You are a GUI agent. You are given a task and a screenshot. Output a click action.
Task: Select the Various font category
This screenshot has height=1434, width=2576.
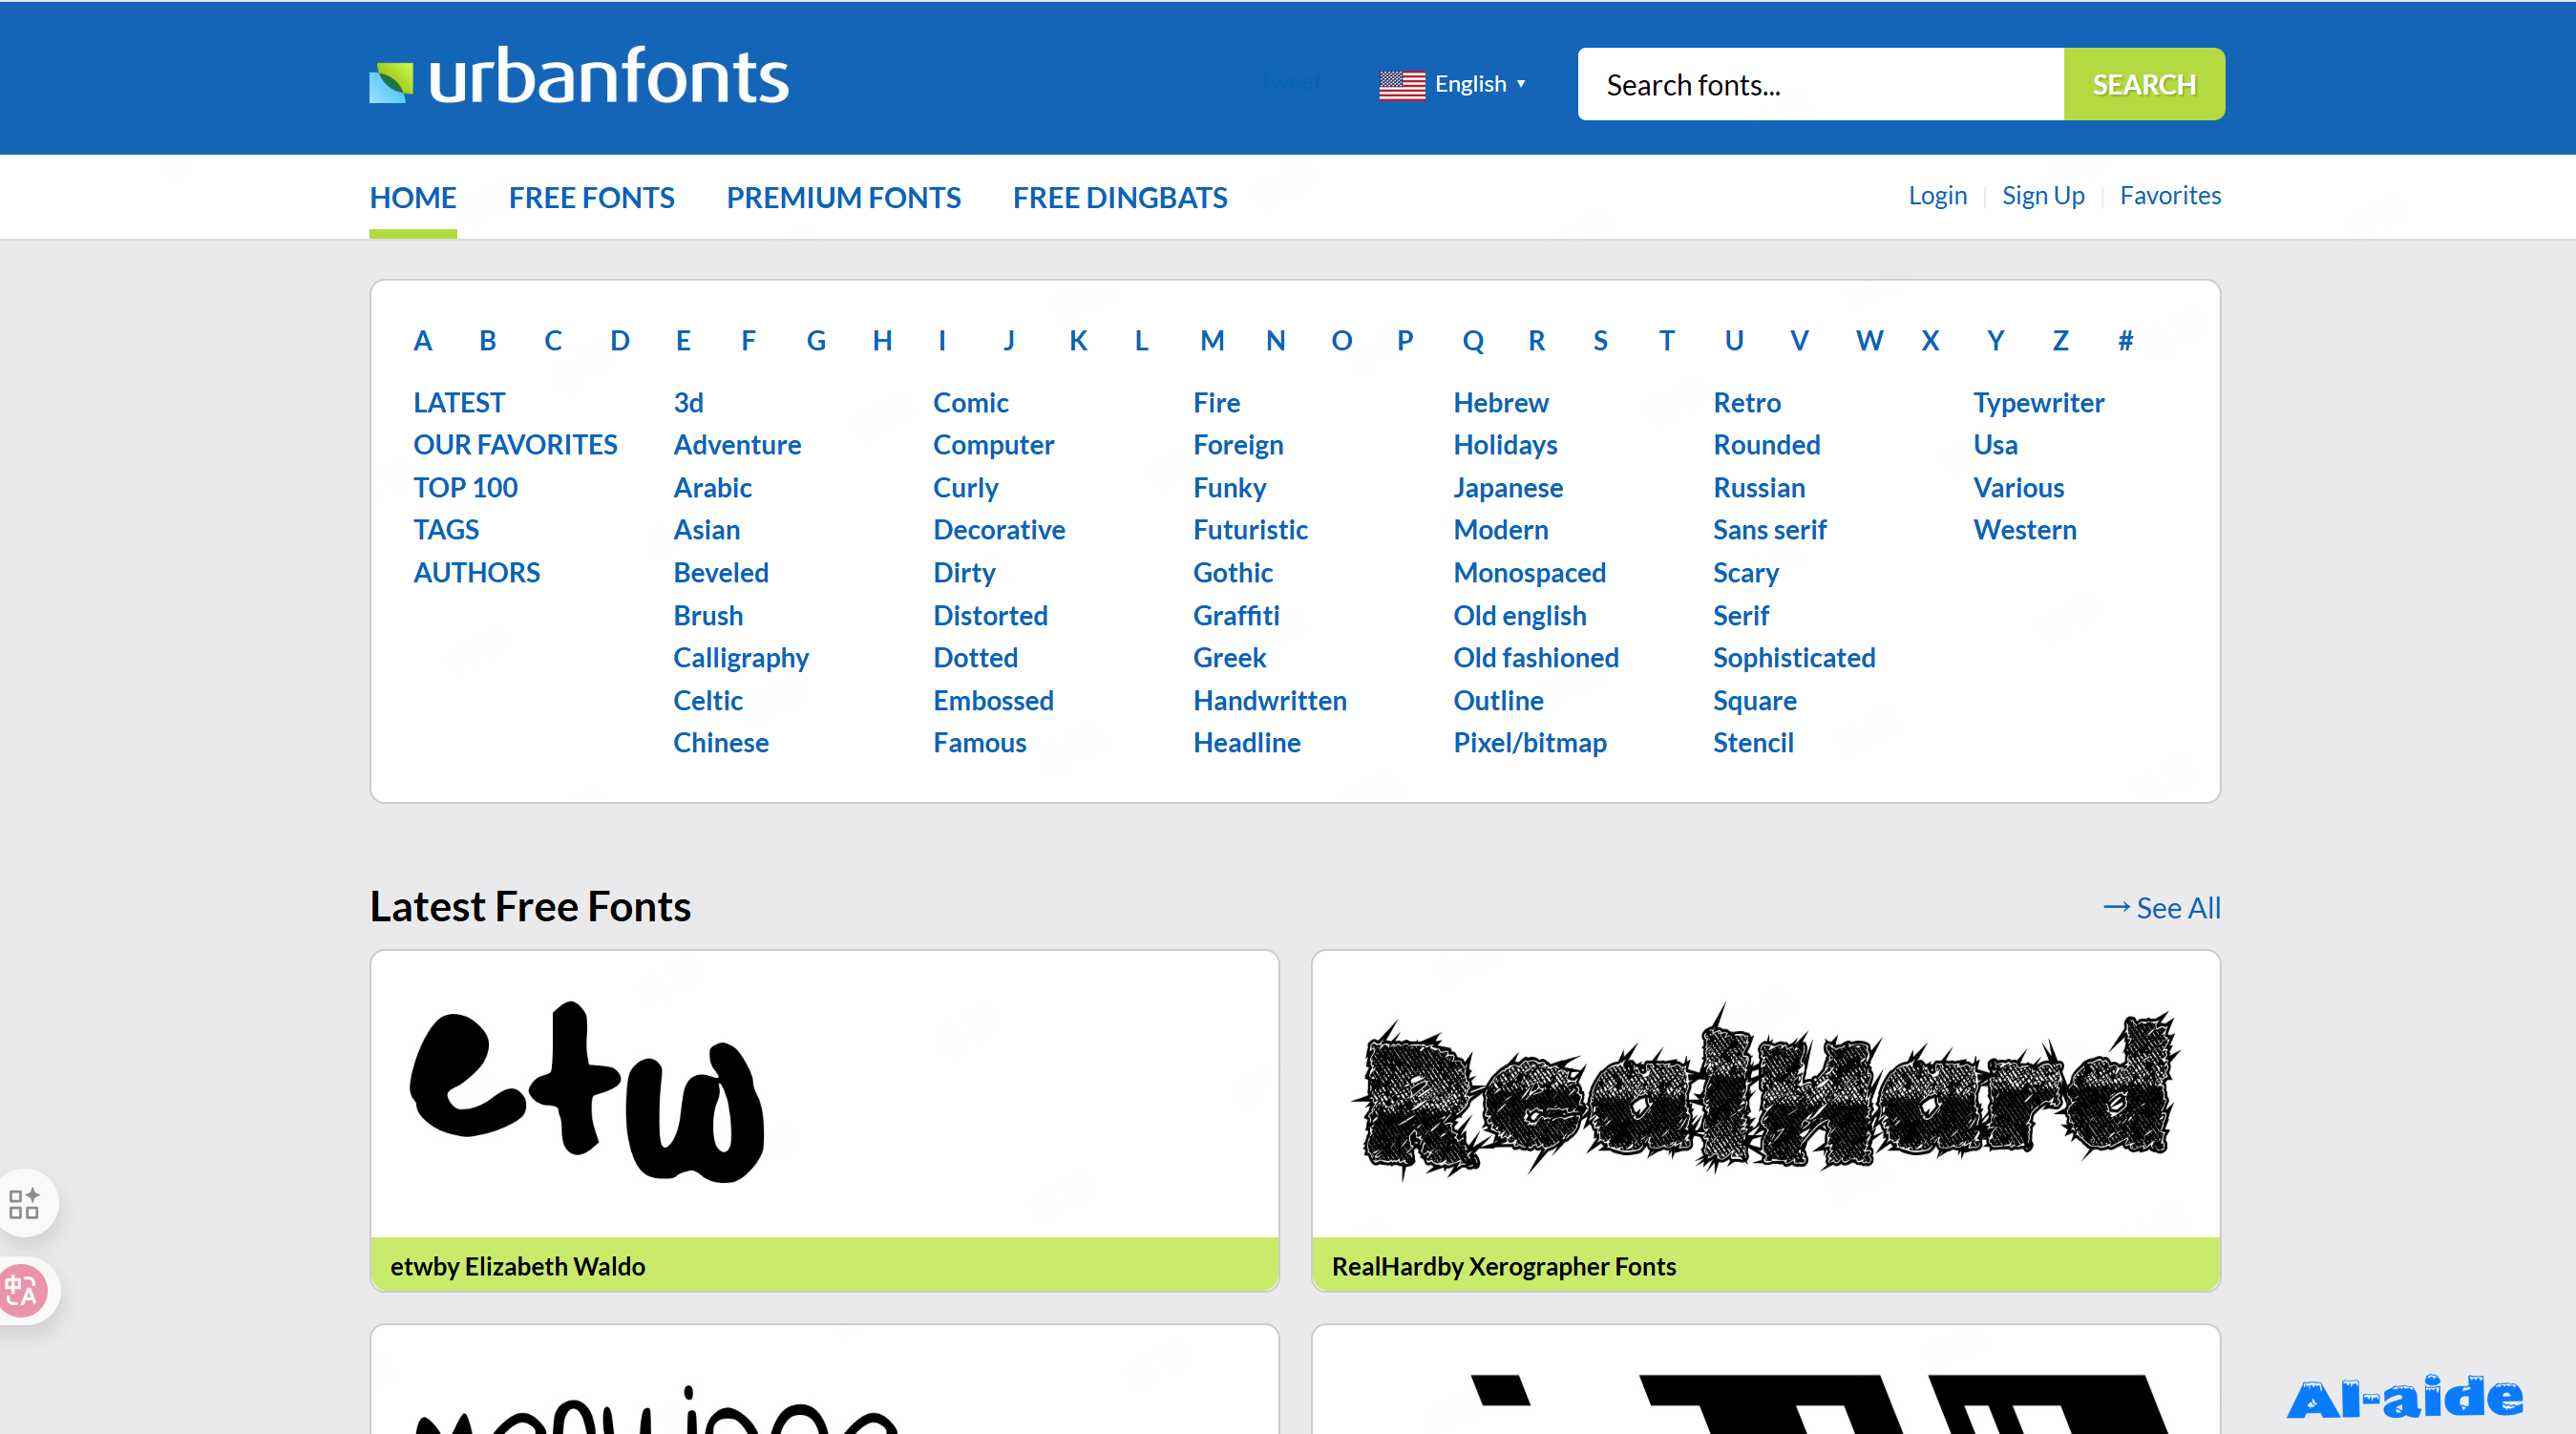[2018, 488]
